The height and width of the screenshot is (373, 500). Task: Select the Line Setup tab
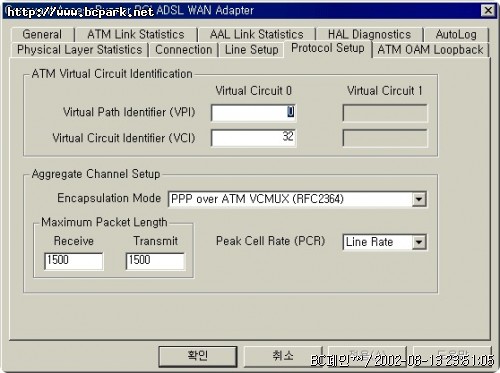point(251,50)
